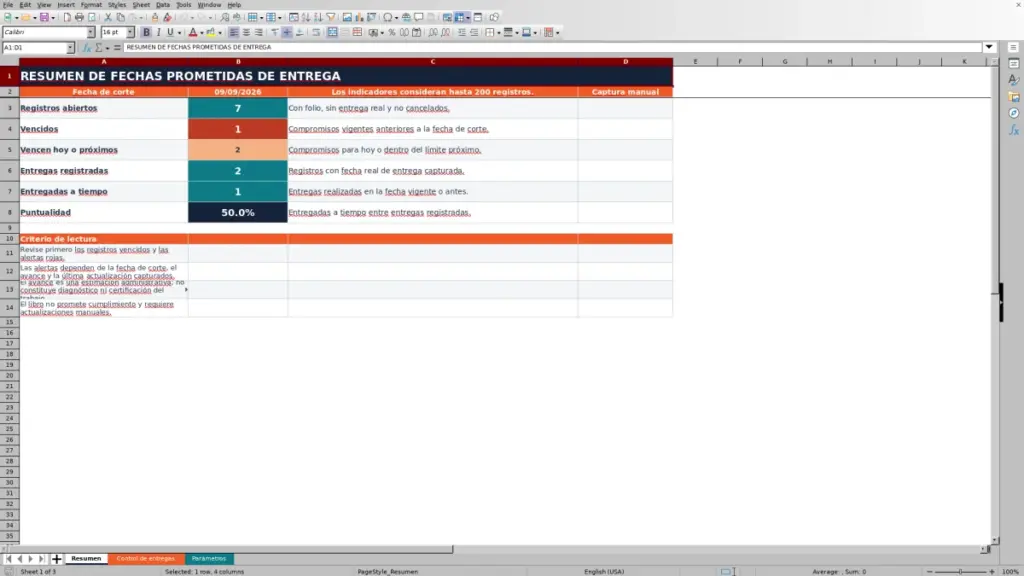Screen dimensions: 1024x576
Task: Toggle Center Horizontally alignment
Action: click(246, 33)
